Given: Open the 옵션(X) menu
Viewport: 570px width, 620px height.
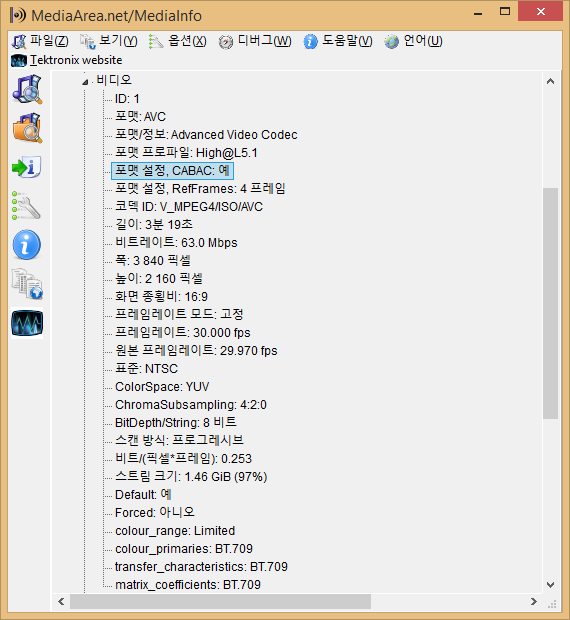Looking at the screenshot, I should [177, 41].
